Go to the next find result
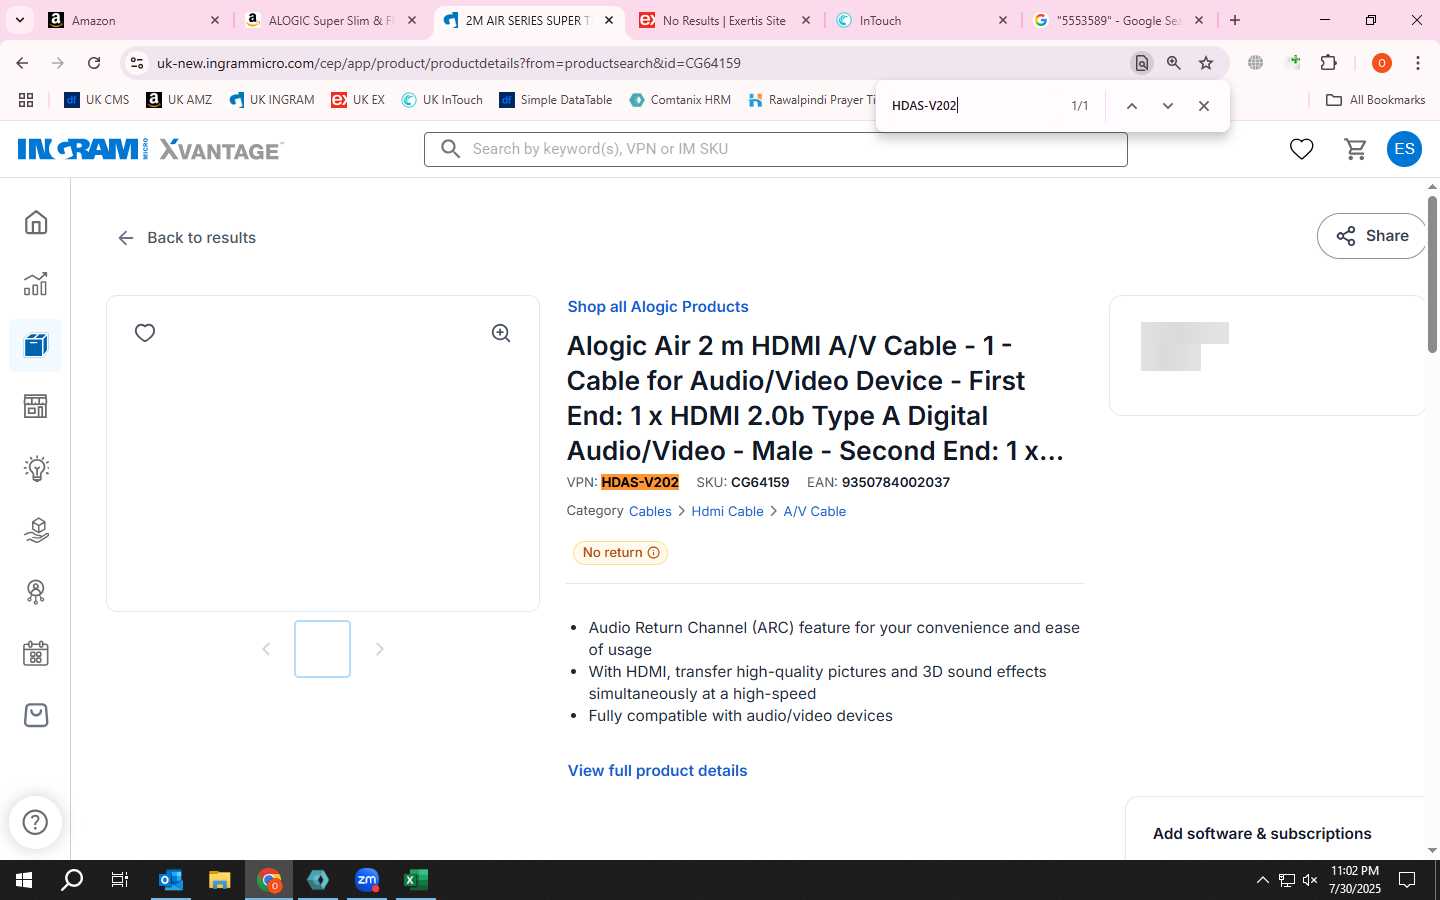This screenshot has width=1440, height=900. 1167,106
